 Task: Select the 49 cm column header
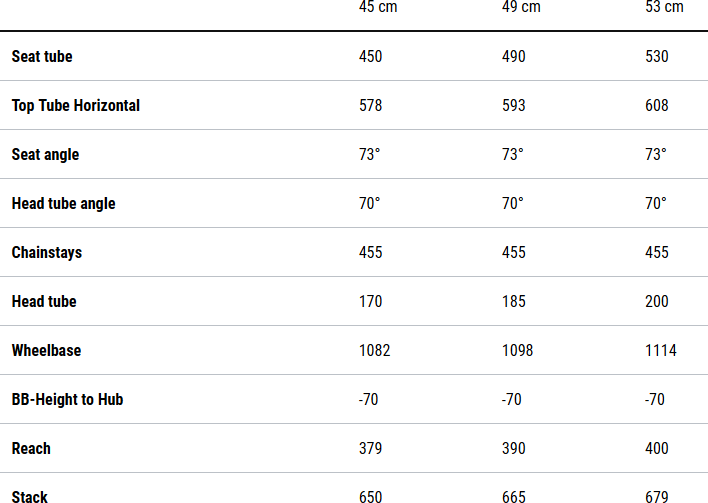click(521, 8)
